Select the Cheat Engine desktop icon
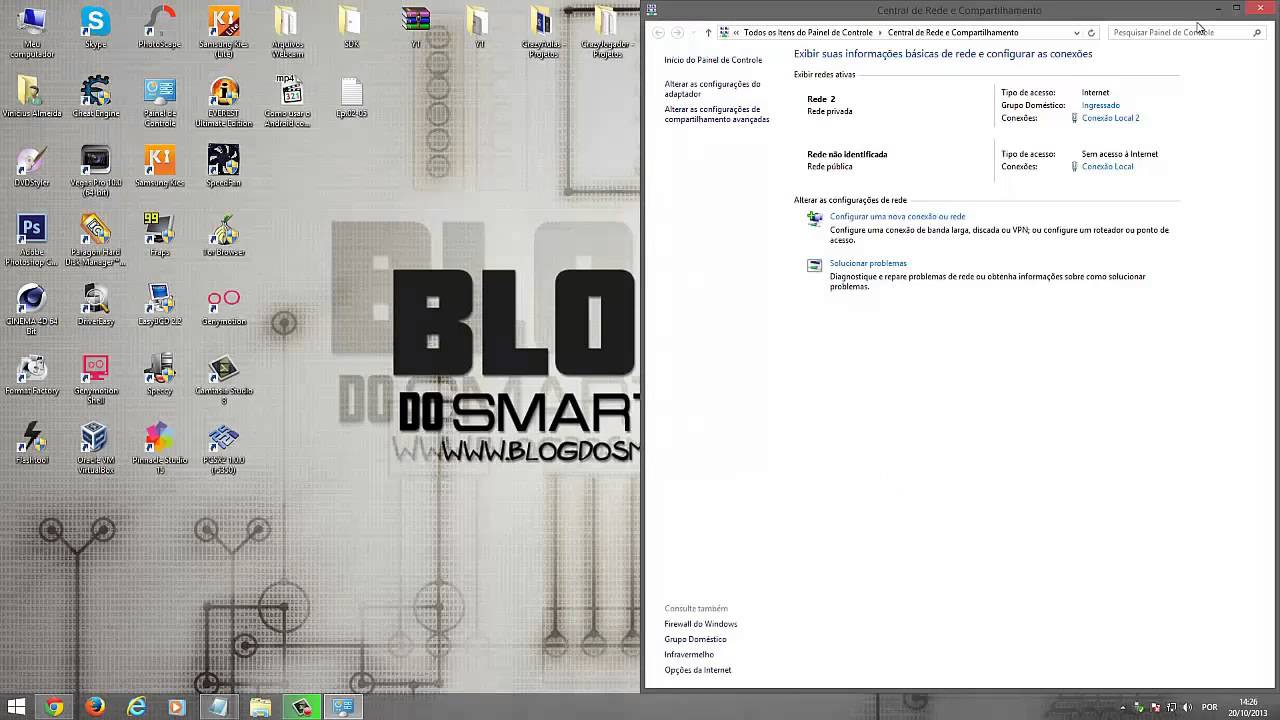The height and width of the screenshot is (720, 1280). [95, 97]
